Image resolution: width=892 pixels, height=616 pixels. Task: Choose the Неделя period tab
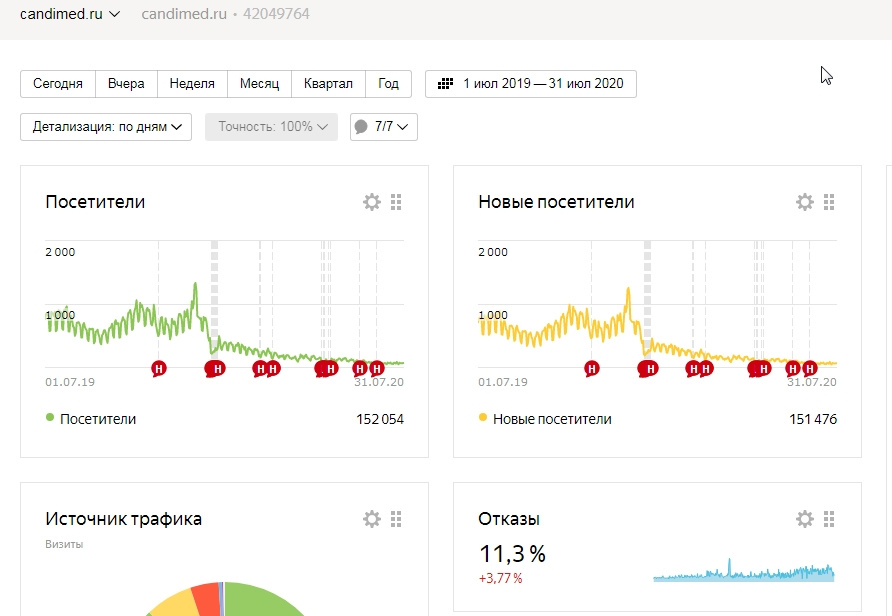192,84
